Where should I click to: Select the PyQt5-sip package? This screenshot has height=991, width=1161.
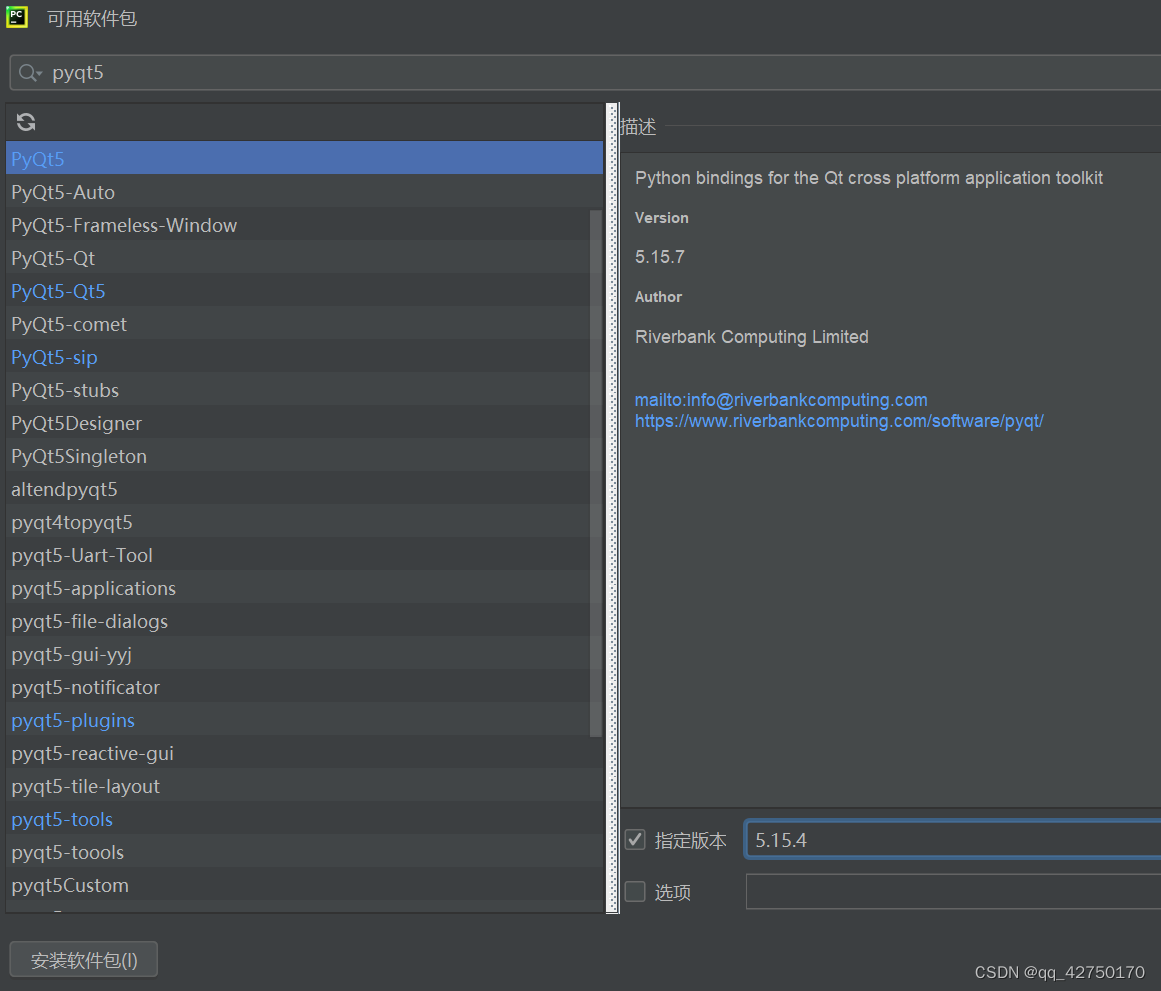click(304, 357)
